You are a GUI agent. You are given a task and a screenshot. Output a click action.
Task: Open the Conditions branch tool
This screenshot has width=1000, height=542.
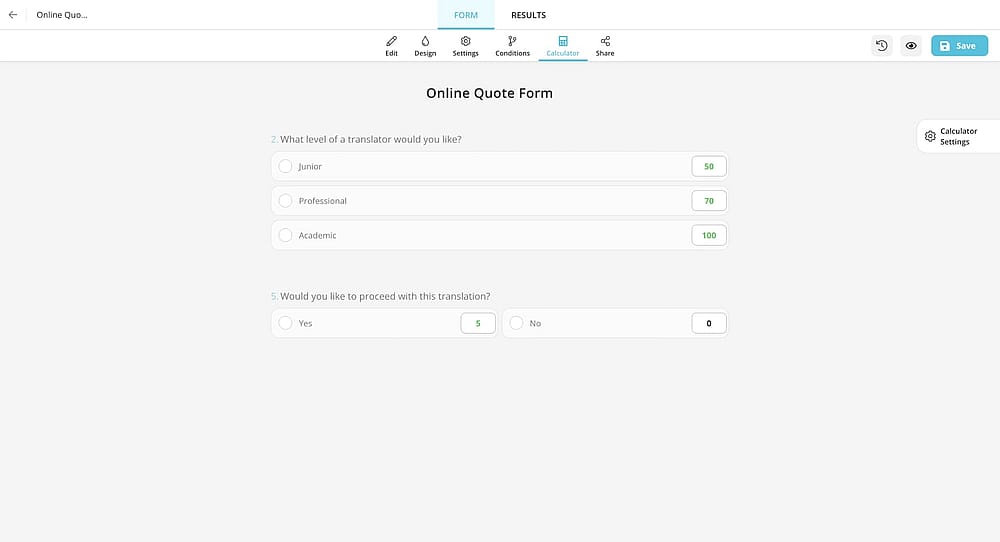[512, 46]
